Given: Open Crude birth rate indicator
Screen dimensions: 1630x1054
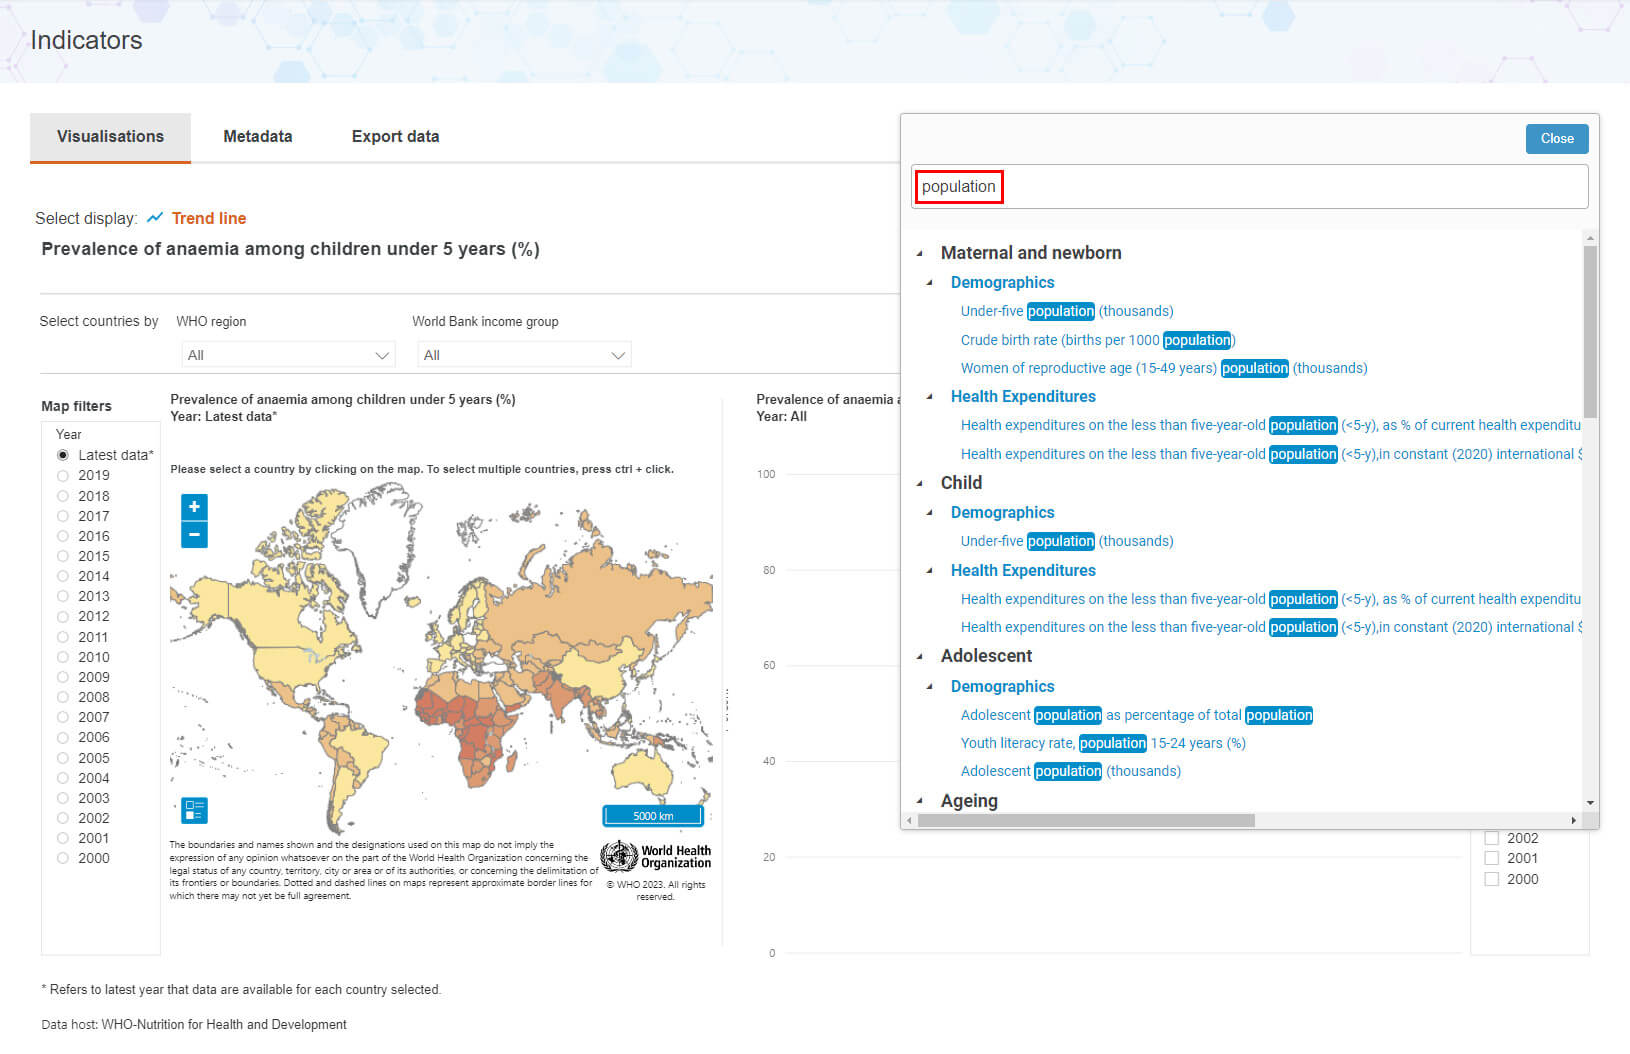Looking at the screenshot, I should [1098, 340].
